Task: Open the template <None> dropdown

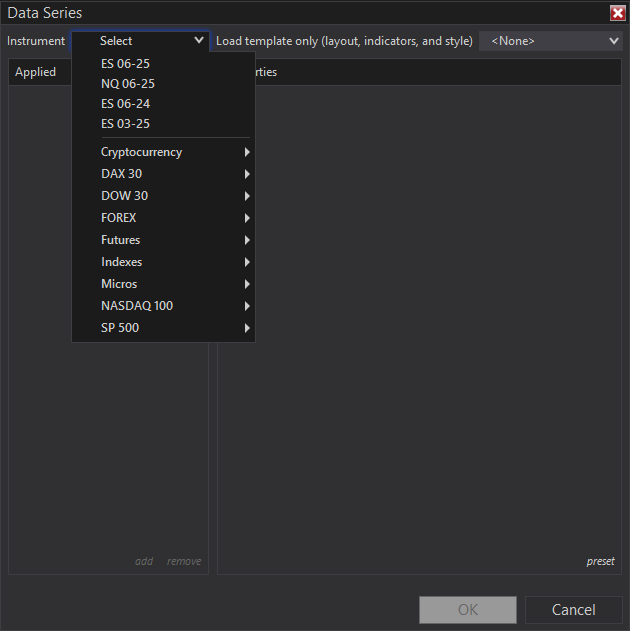Action: [x=550, y=41]
